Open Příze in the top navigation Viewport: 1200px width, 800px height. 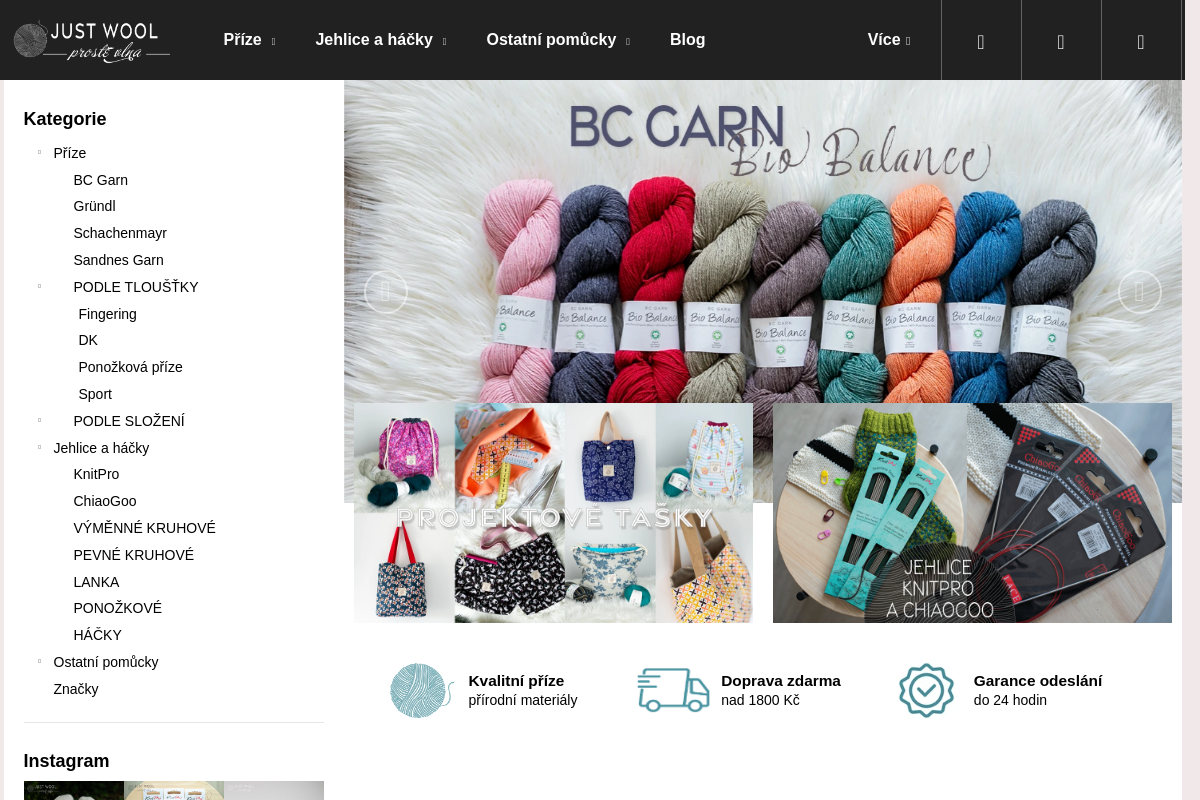click(248, 40)
